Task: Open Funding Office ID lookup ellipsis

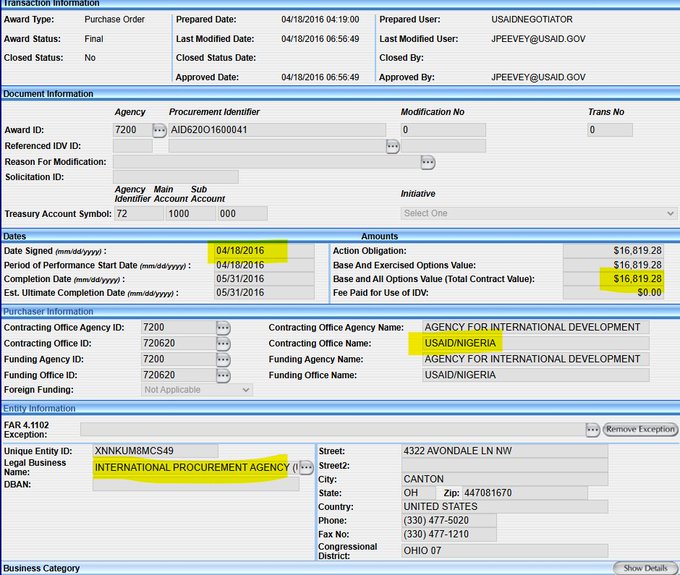Action: [x=223, y=375]
